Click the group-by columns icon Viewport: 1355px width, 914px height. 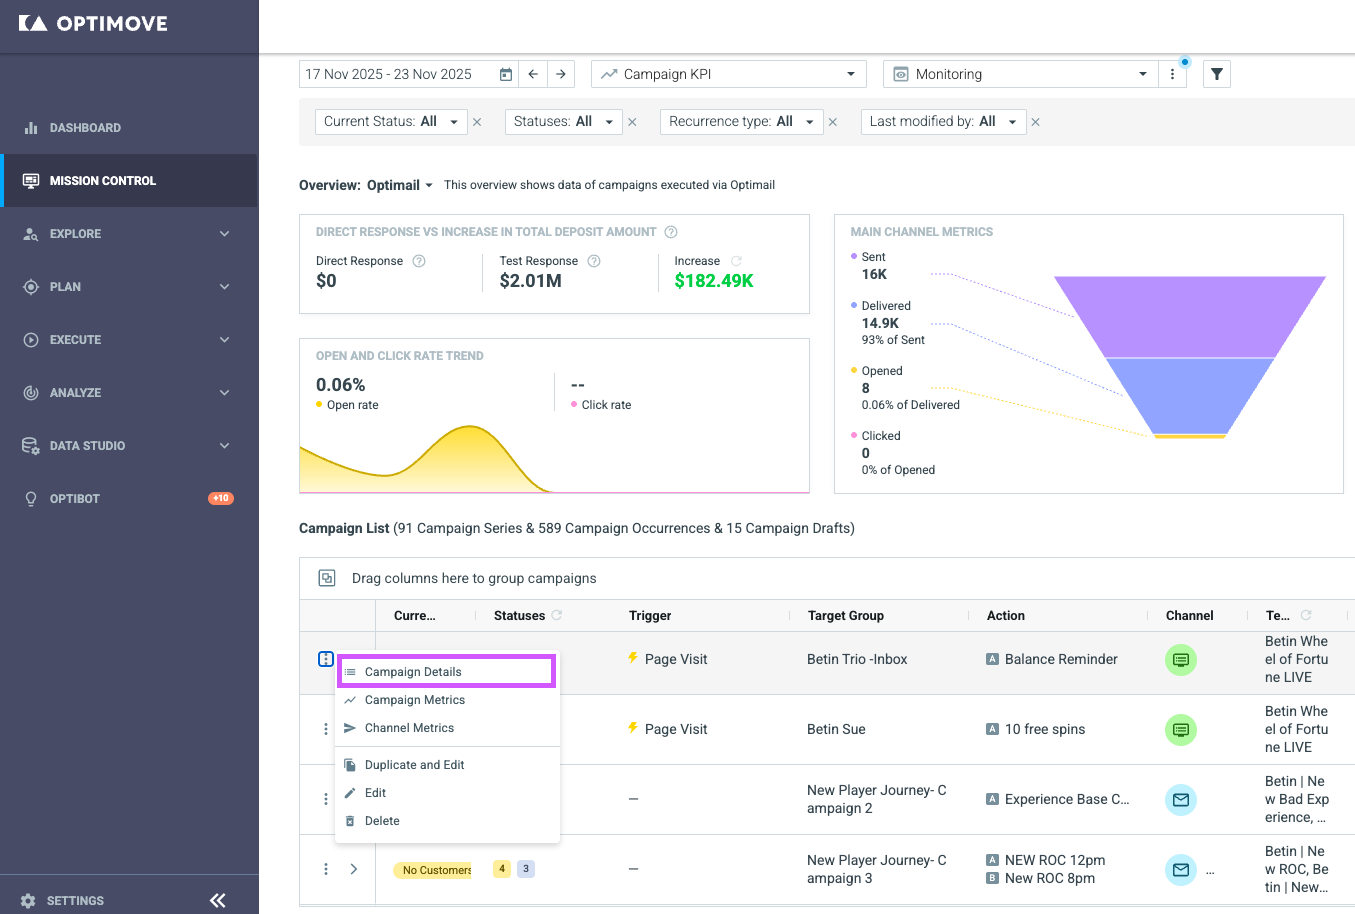click(x=326, y=578)
